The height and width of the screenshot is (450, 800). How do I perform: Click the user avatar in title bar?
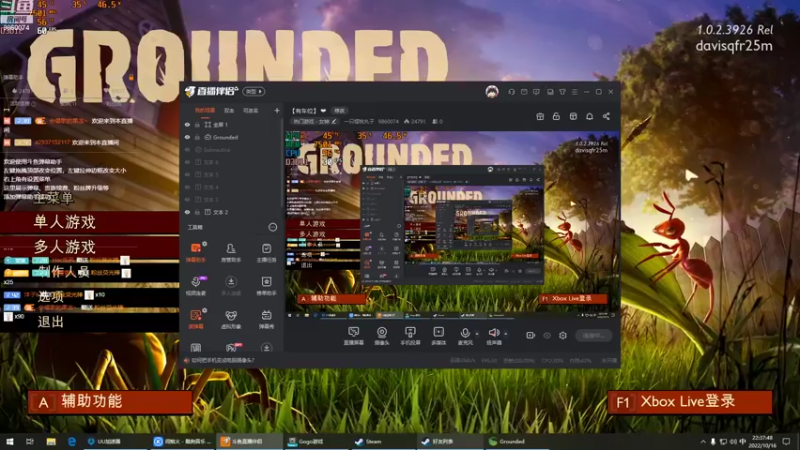tap(492, 92)
